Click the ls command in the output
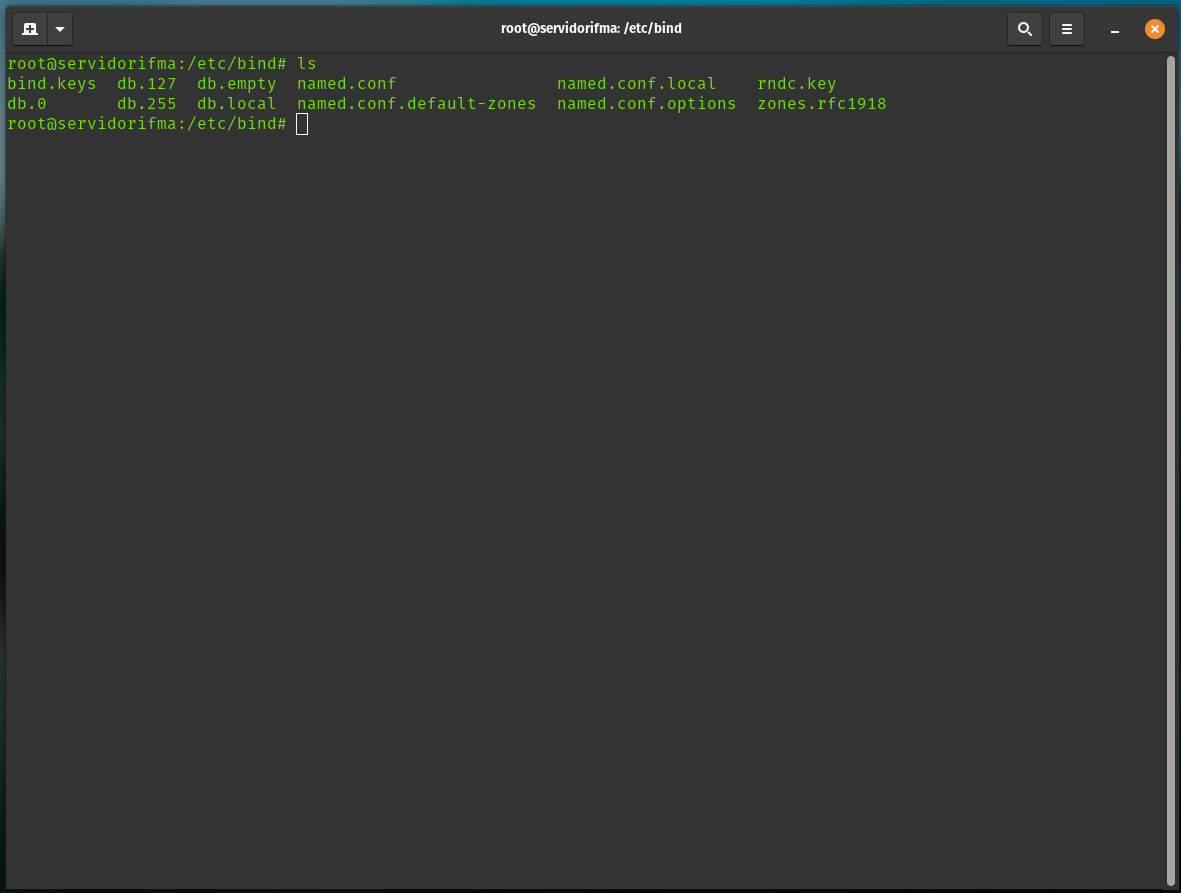 (x=310, y=63)
